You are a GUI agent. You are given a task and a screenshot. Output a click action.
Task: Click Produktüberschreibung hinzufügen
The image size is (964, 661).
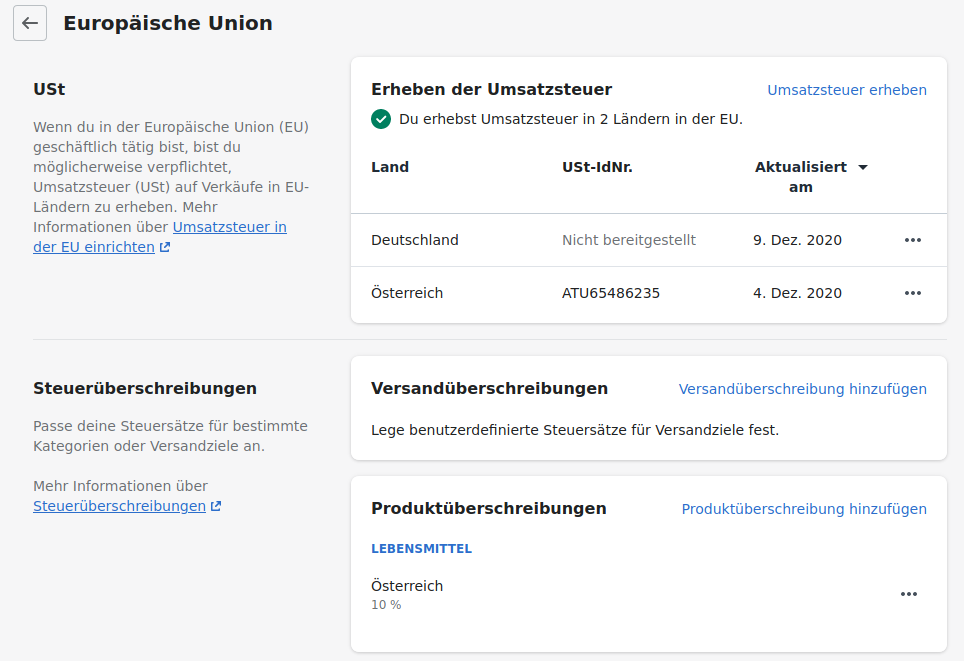(803, 509)
